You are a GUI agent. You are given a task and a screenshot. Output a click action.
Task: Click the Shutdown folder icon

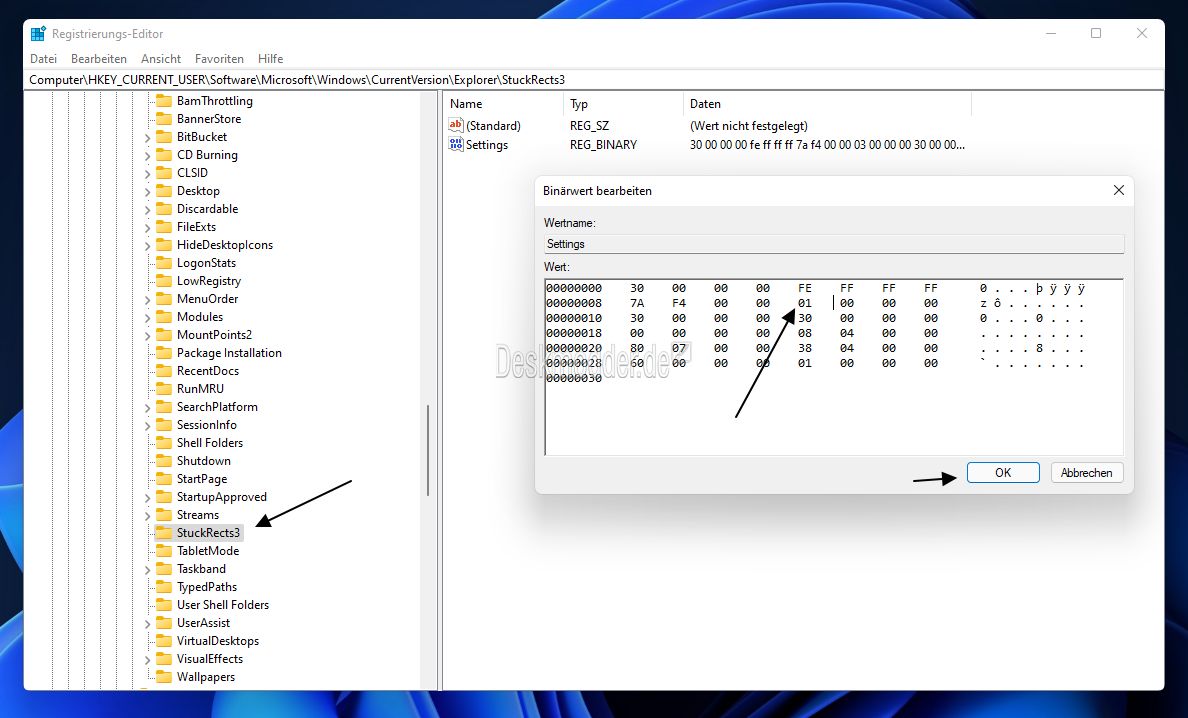pyautogui.click(x=164, y=460)
